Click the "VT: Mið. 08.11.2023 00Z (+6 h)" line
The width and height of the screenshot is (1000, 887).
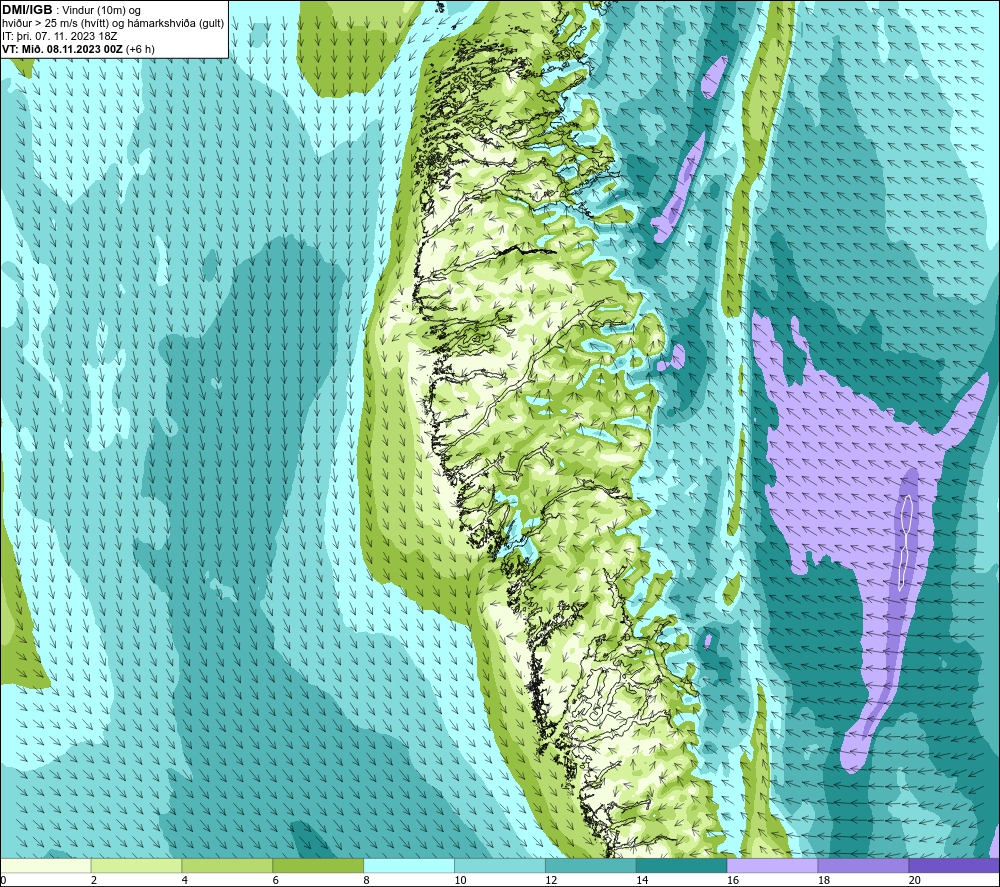pos(78,49)
